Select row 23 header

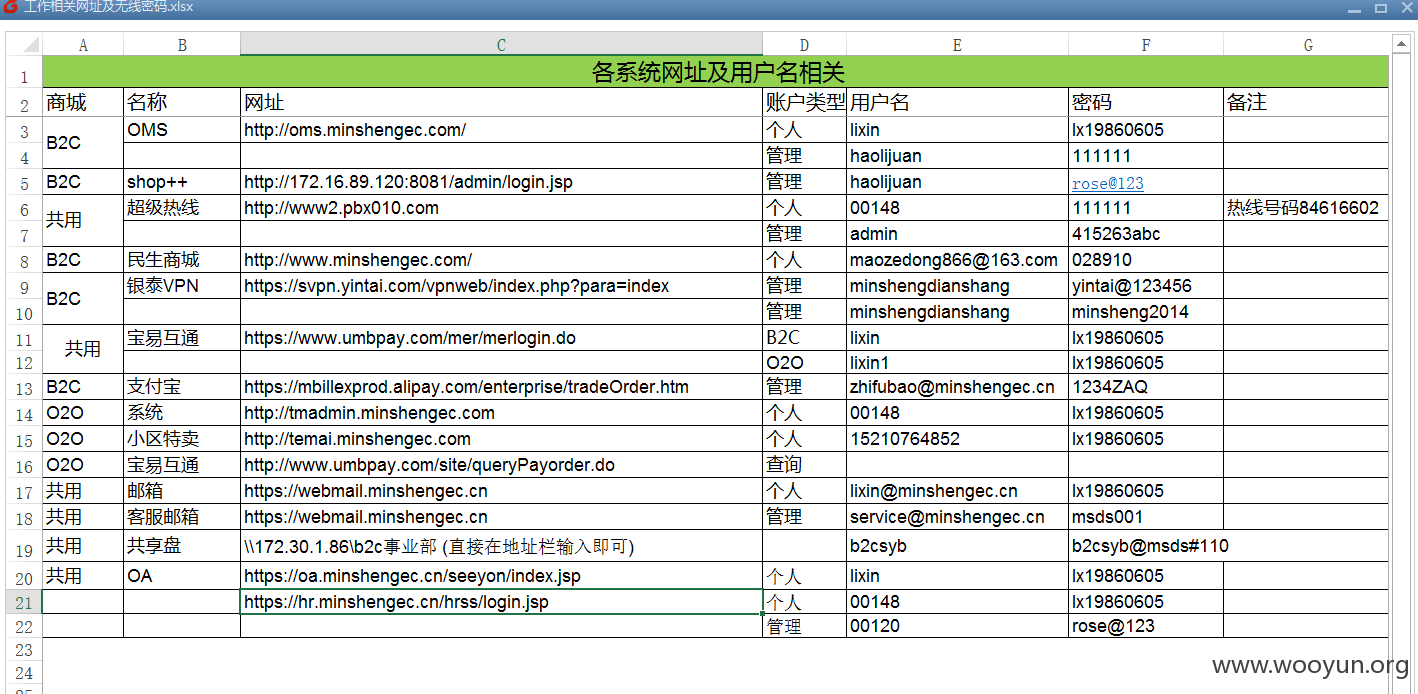(x=24, y=650)
